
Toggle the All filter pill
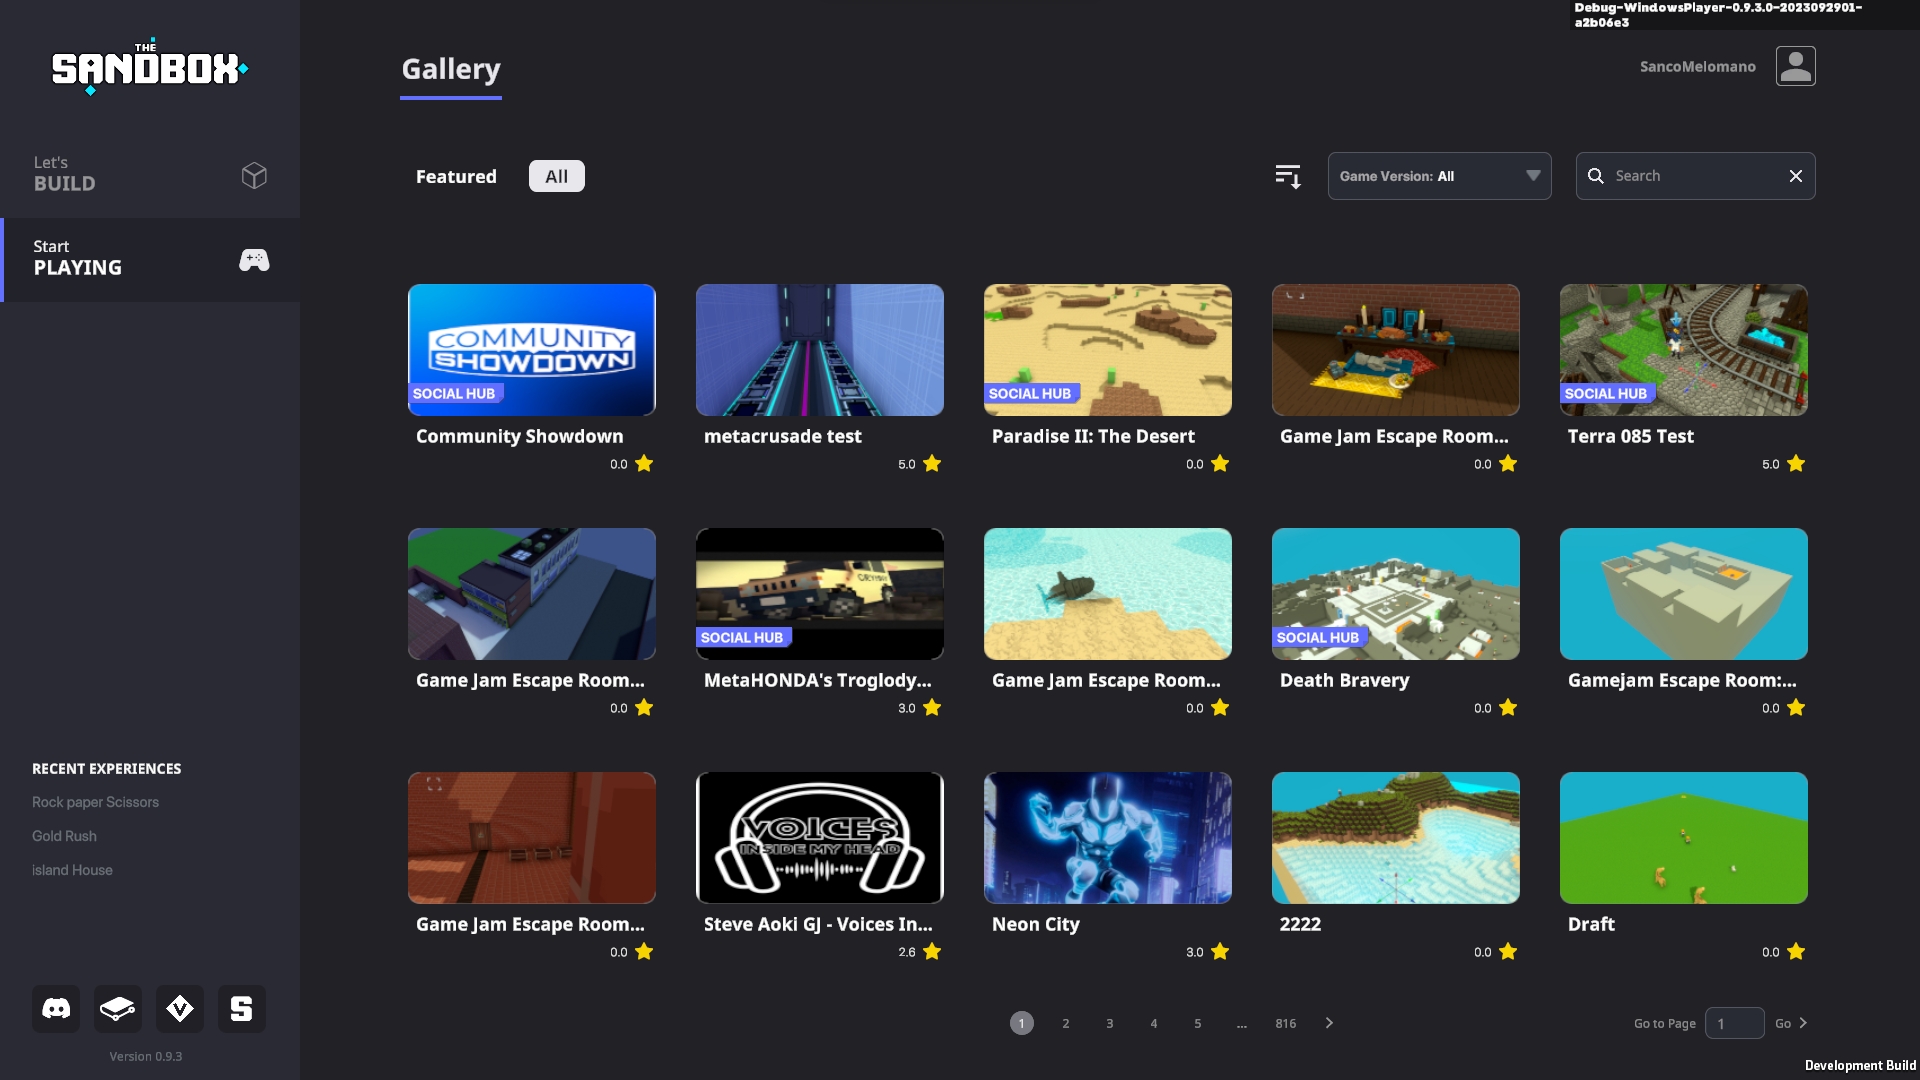click(x=556, y=176)
